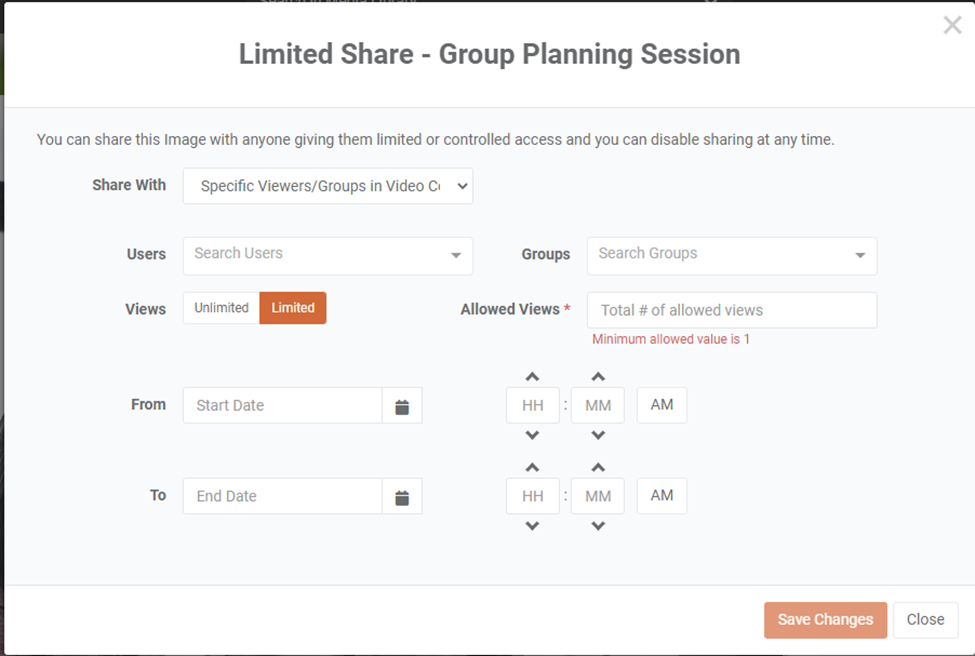The height and width of the screenshot is (656, 975).
Task: Increase the To time hours
Action: point(532,467)
